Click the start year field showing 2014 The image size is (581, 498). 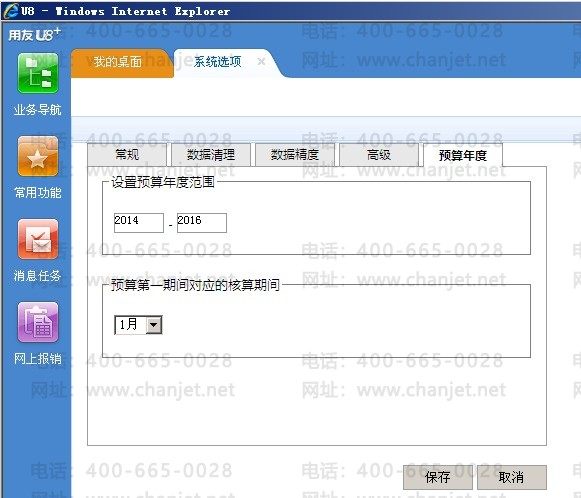[x=139, y=223]
